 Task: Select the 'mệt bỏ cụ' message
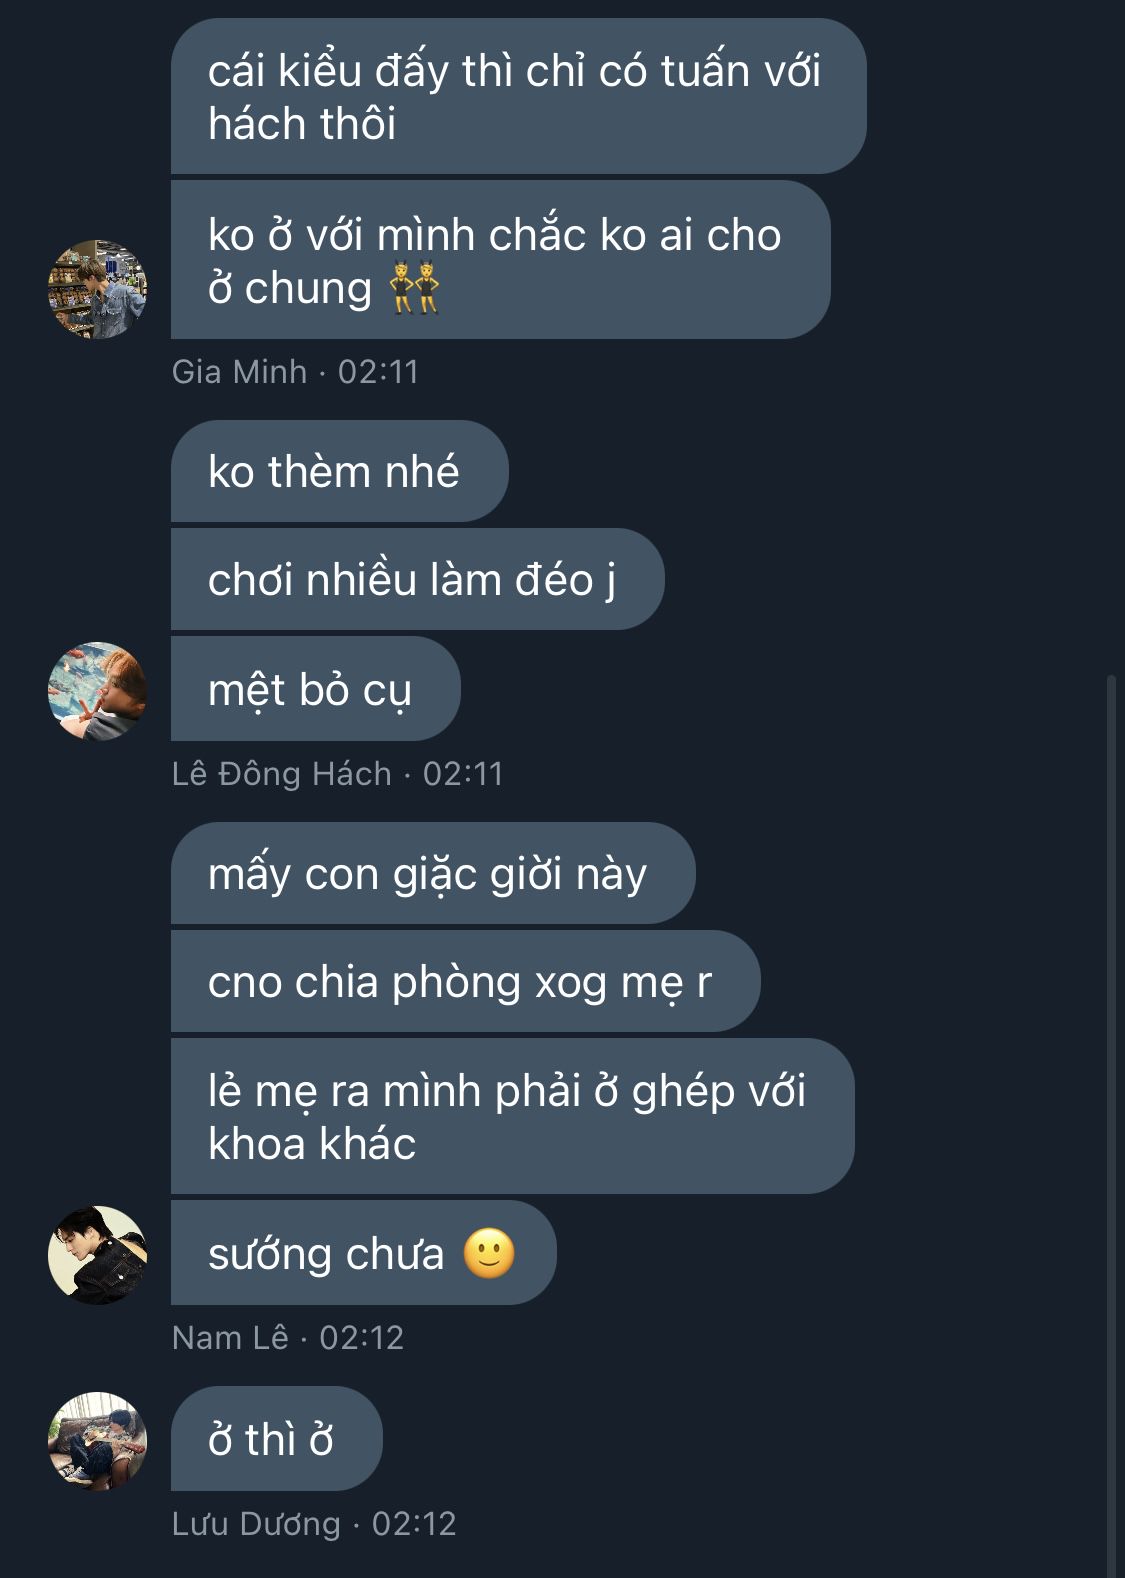click(316, 689)
